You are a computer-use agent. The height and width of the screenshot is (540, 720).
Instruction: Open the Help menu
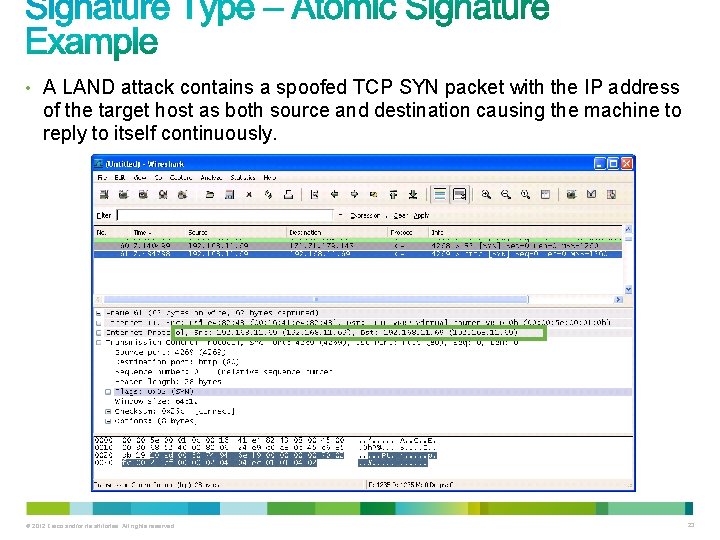click(x=270, y=178)
